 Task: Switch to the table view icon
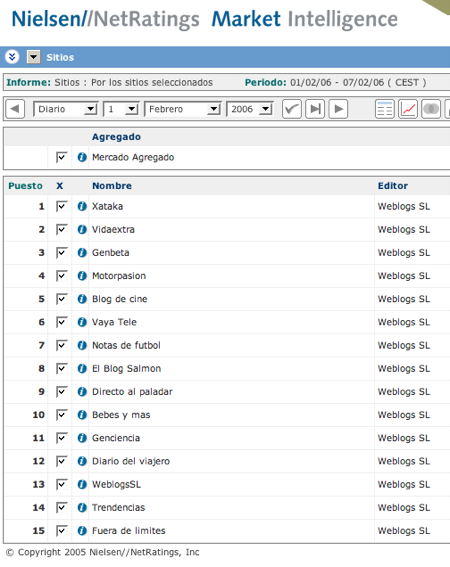point(385,109)
